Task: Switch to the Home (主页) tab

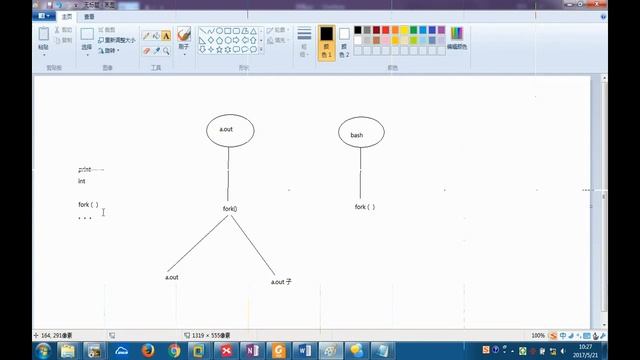Action: point(67,17)
